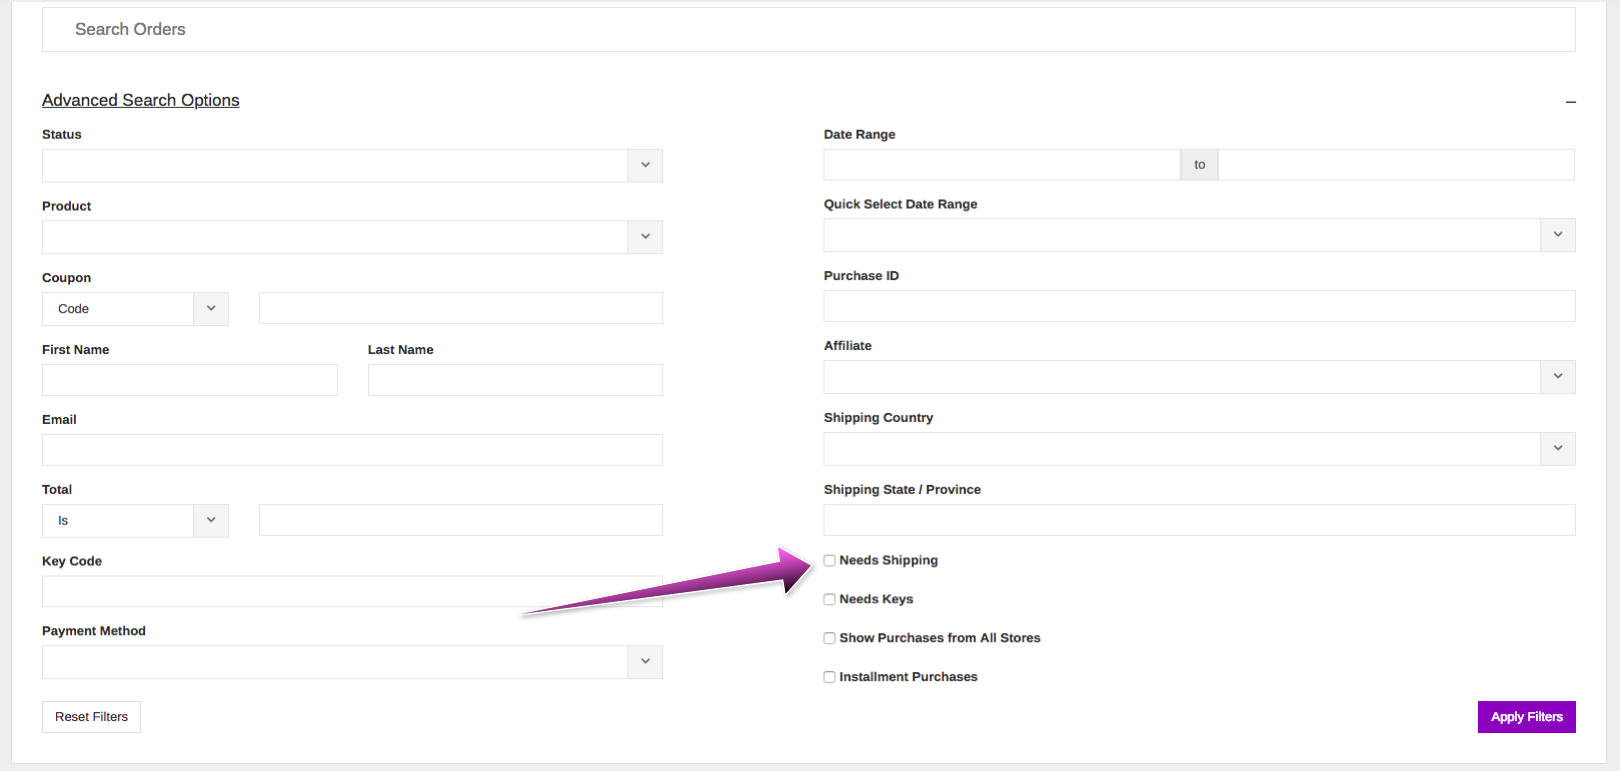Open the Coupon Code type dropdown
The height and width of the screenshot is (771, 1620).
tap(135, 309)
